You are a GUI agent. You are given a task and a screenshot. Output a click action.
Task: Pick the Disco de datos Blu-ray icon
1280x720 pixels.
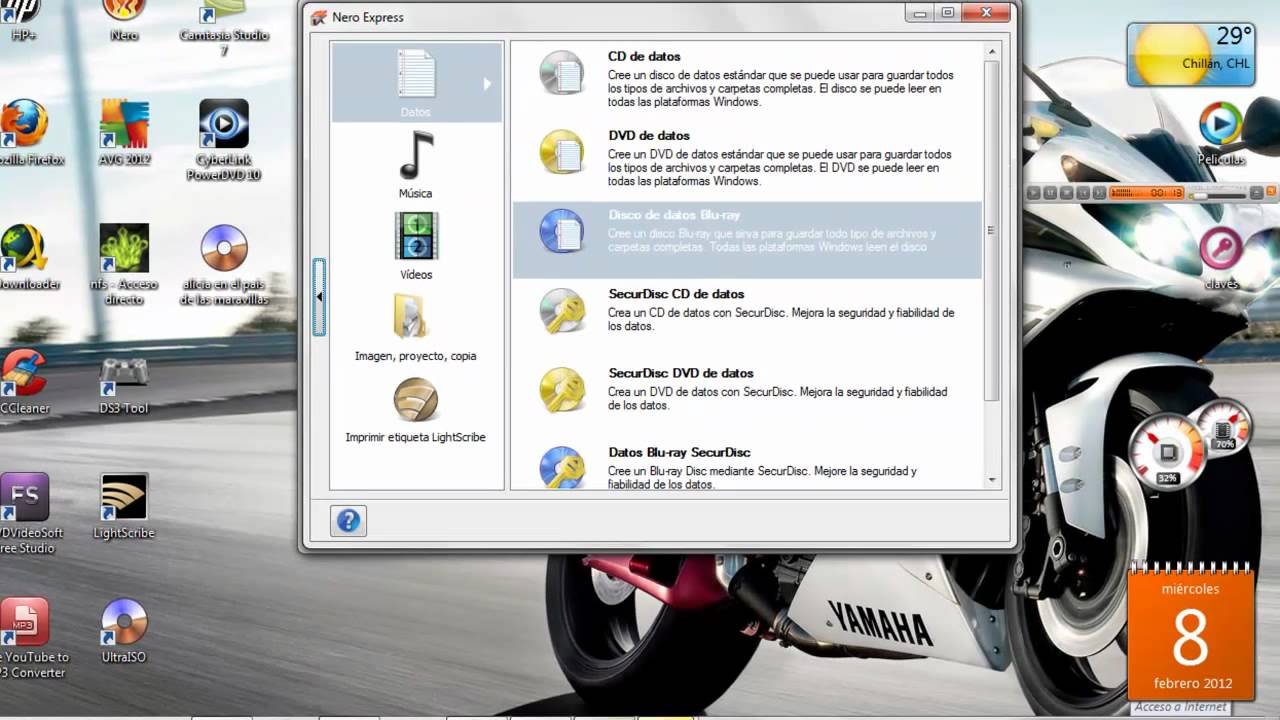point(561,231)
